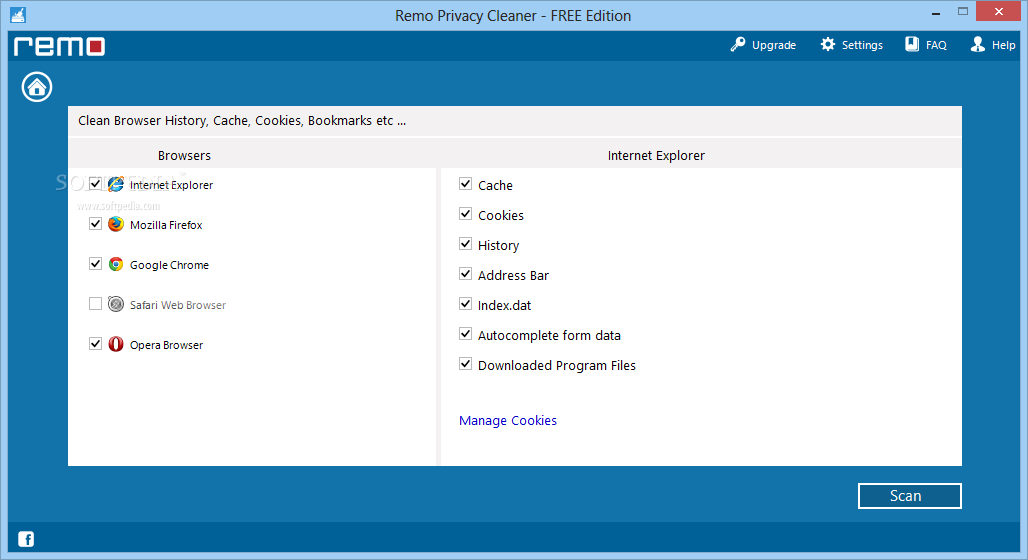The width and height of the screenshot is (1028, 560).
Task: Uncheck the Mozilla Firefox checkbox
Action: (x=95, y=224)
